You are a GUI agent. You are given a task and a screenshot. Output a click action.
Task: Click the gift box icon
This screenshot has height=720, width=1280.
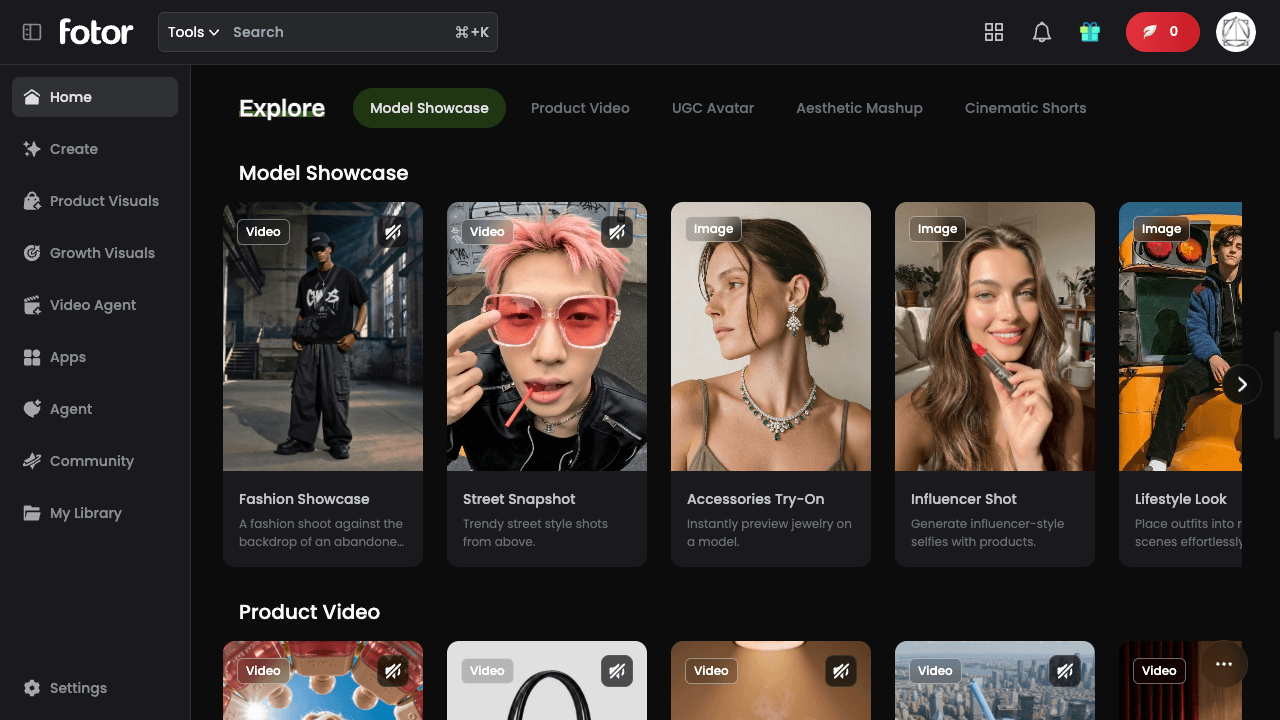click(x=1090, y=32)
